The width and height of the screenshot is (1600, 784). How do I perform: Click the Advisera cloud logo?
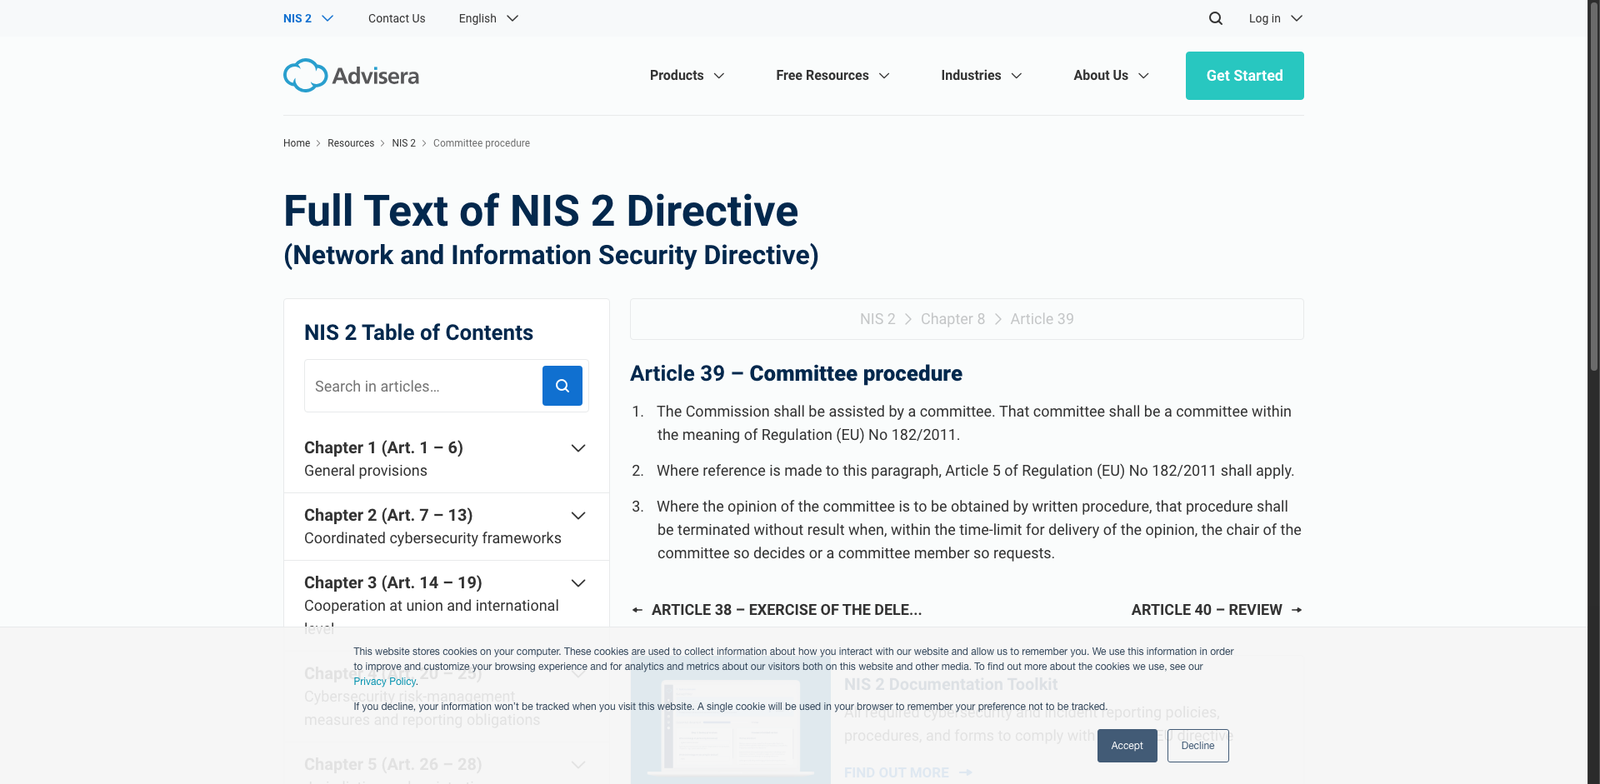[x=305, y=76]
